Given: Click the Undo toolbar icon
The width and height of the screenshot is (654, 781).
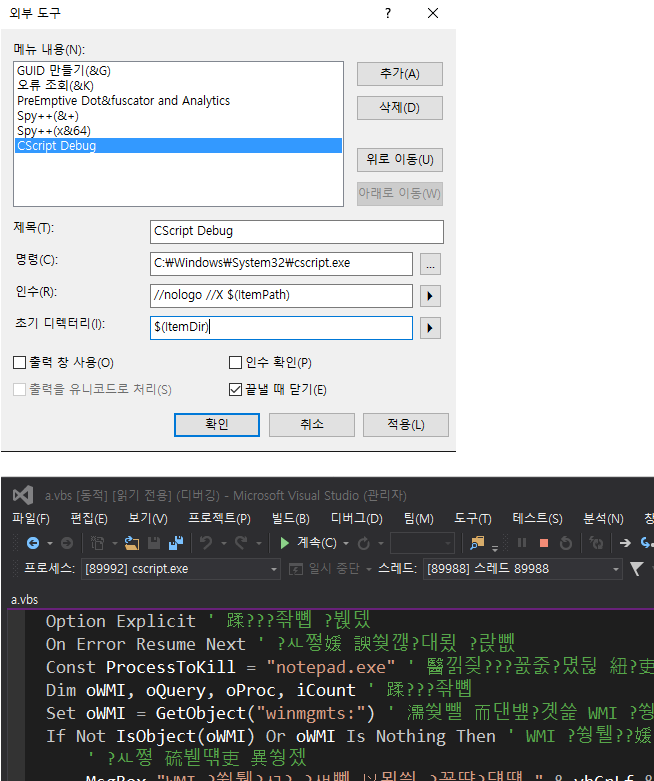Looking at the screenshot, I should [206, 543].
